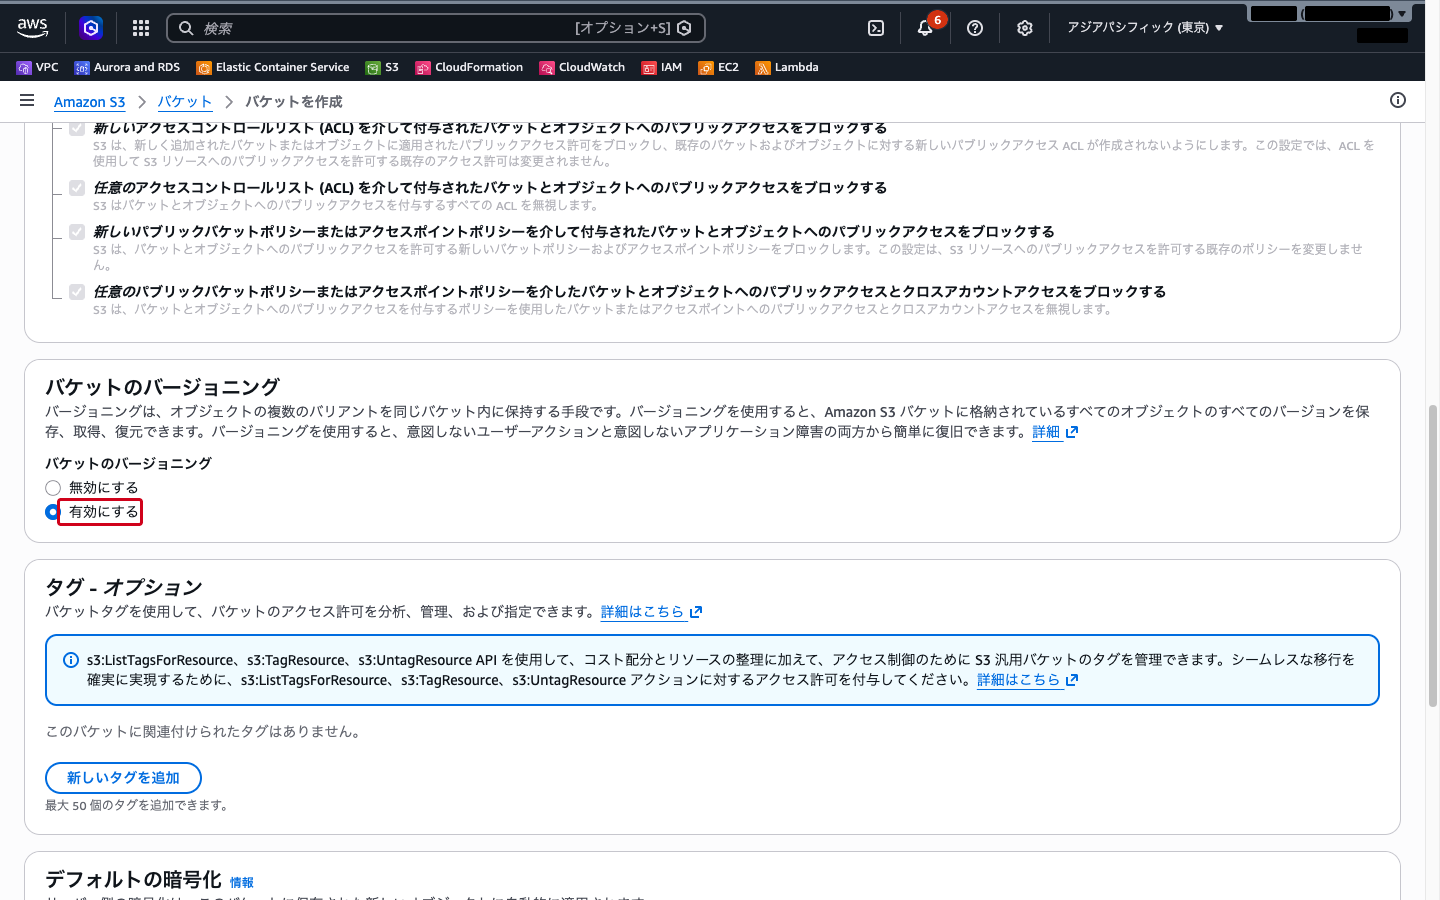
Task: Open the S3 favorites bookmark
Action: (x=382, y=67)
